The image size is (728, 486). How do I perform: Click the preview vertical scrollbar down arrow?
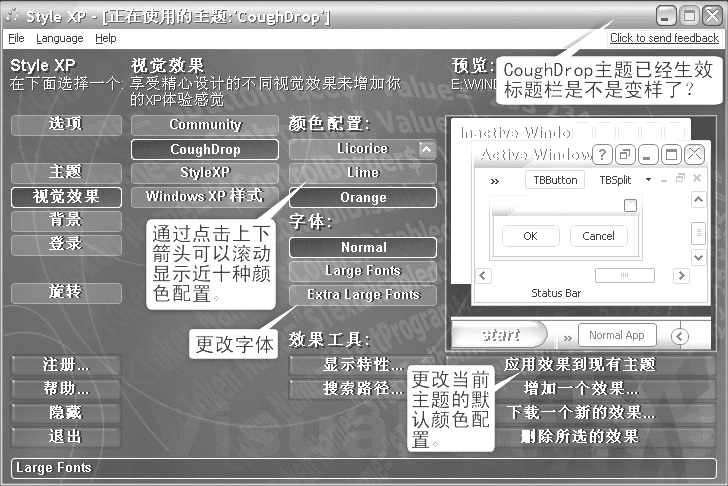pyautogui.click(x=698, y=257)
